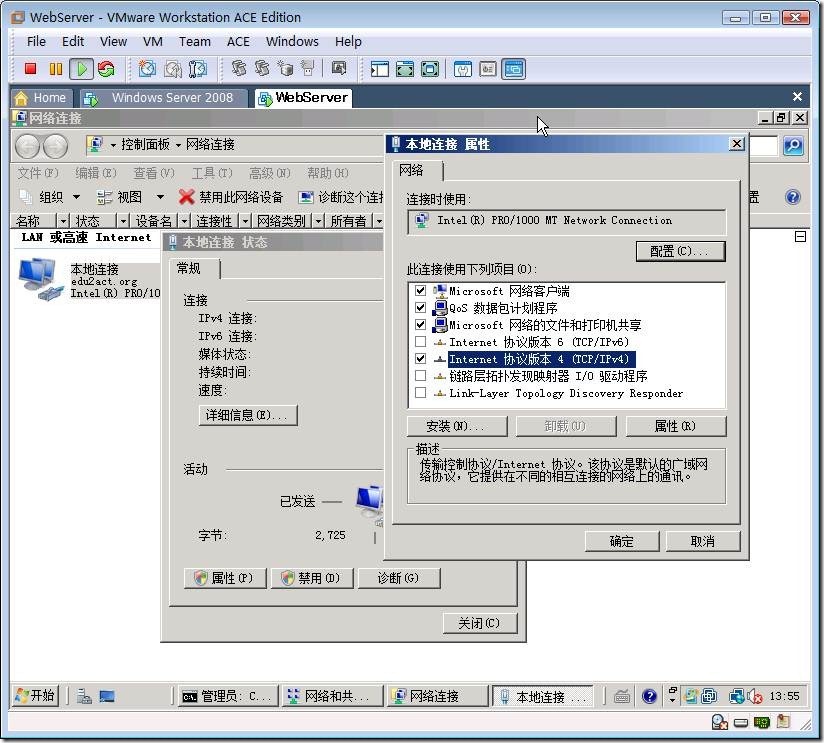The height and width of the screenshot is (743, 824).
Task: Click 属性(P) button in status dialog
Action: [x=225, y=578]
